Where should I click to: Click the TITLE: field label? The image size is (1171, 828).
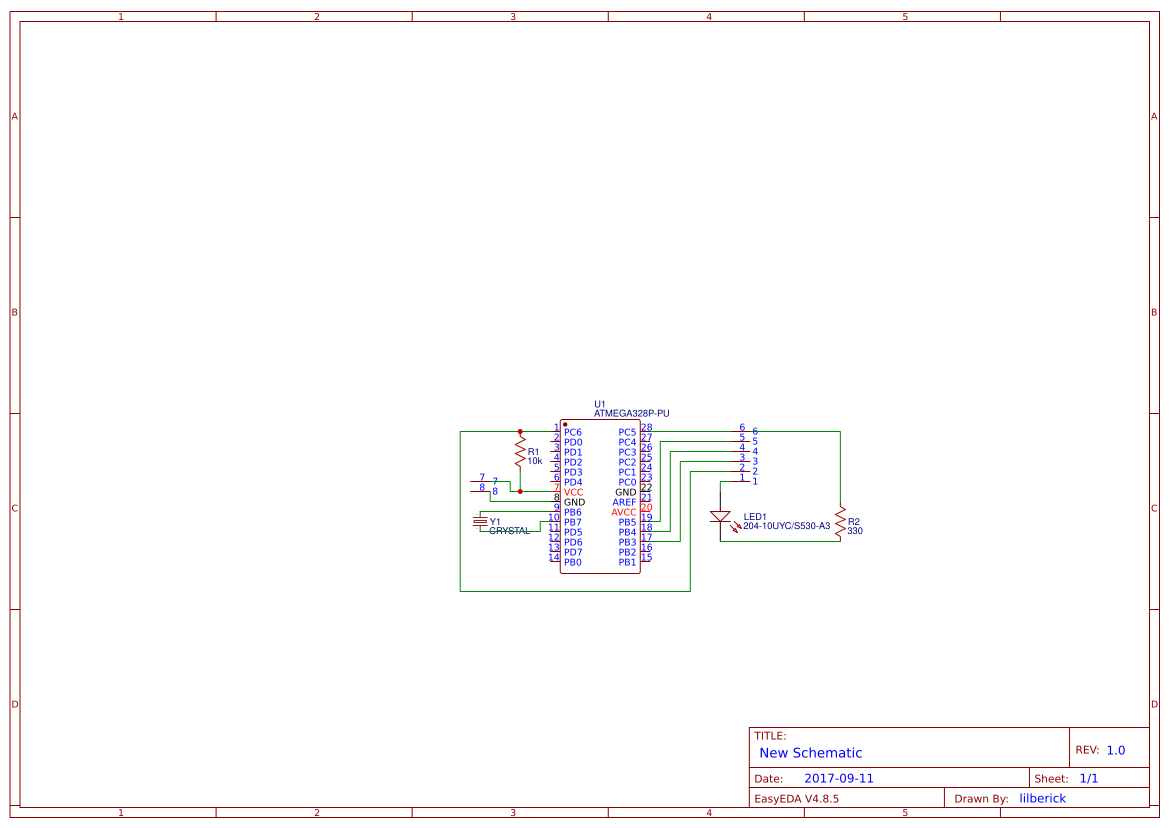(x=770, y=735)
